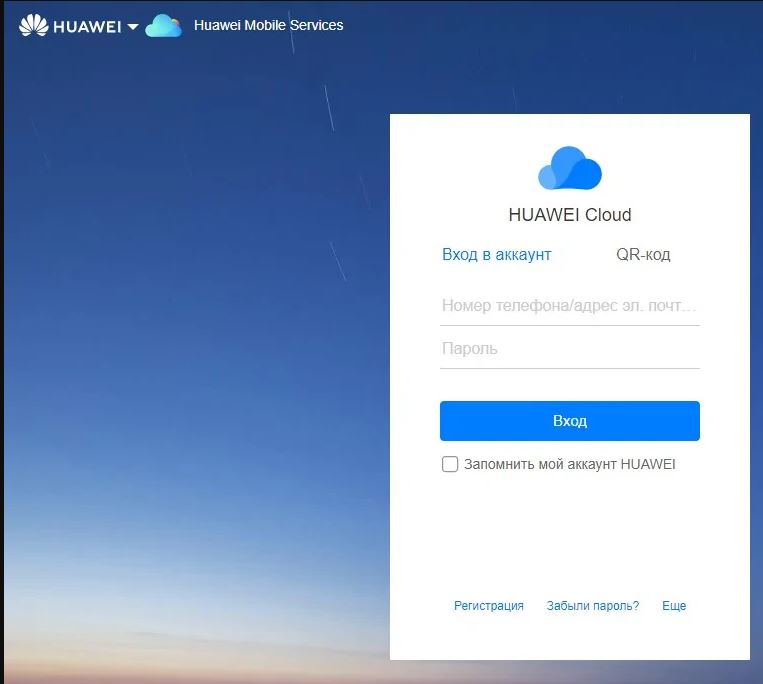763x684 pixels.
Task: Click the "HUAWEI Cloud" title text
Action: pyautogui.click(x=570, y=215)
